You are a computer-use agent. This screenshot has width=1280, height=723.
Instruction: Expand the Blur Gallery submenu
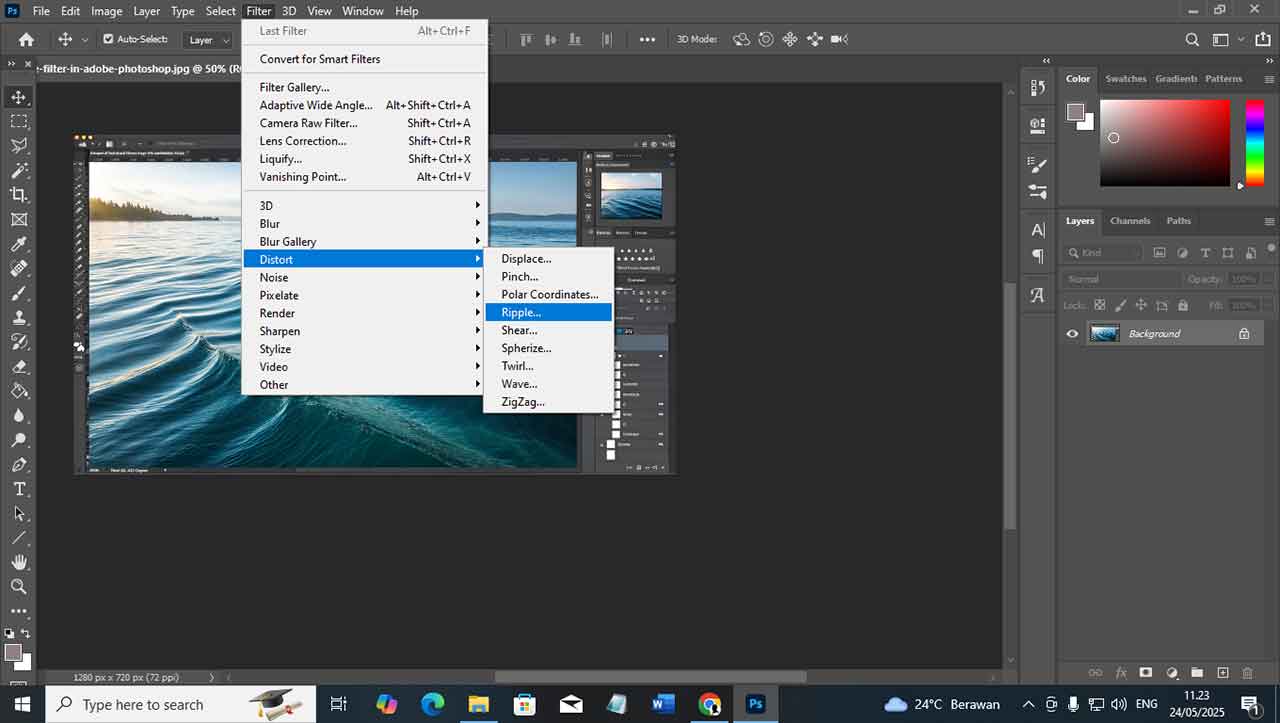(x=364, y=242)
